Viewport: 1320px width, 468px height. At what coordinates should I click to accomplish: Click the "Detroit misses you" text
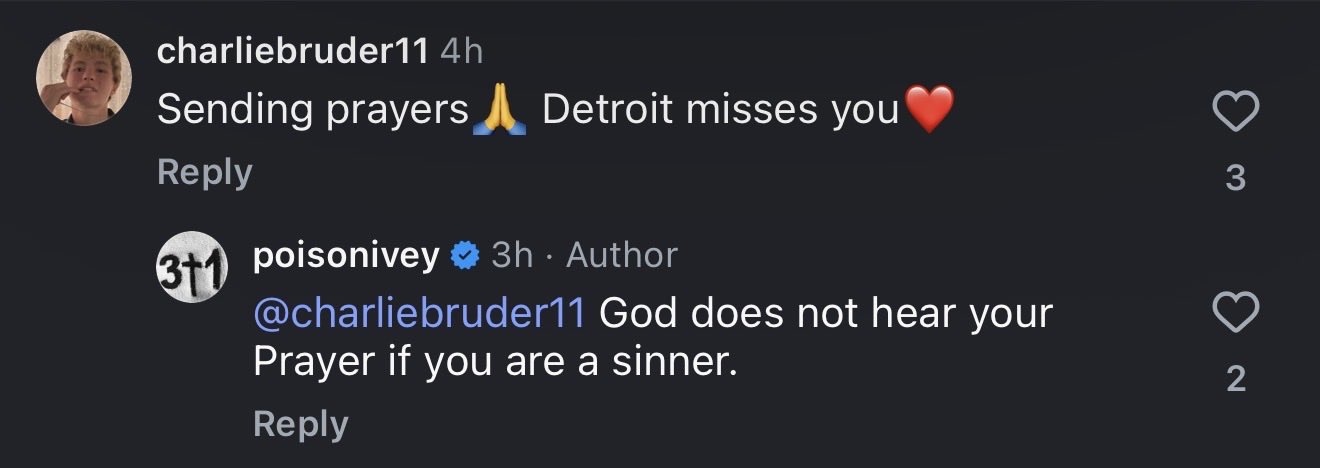(x=720, y=111)
